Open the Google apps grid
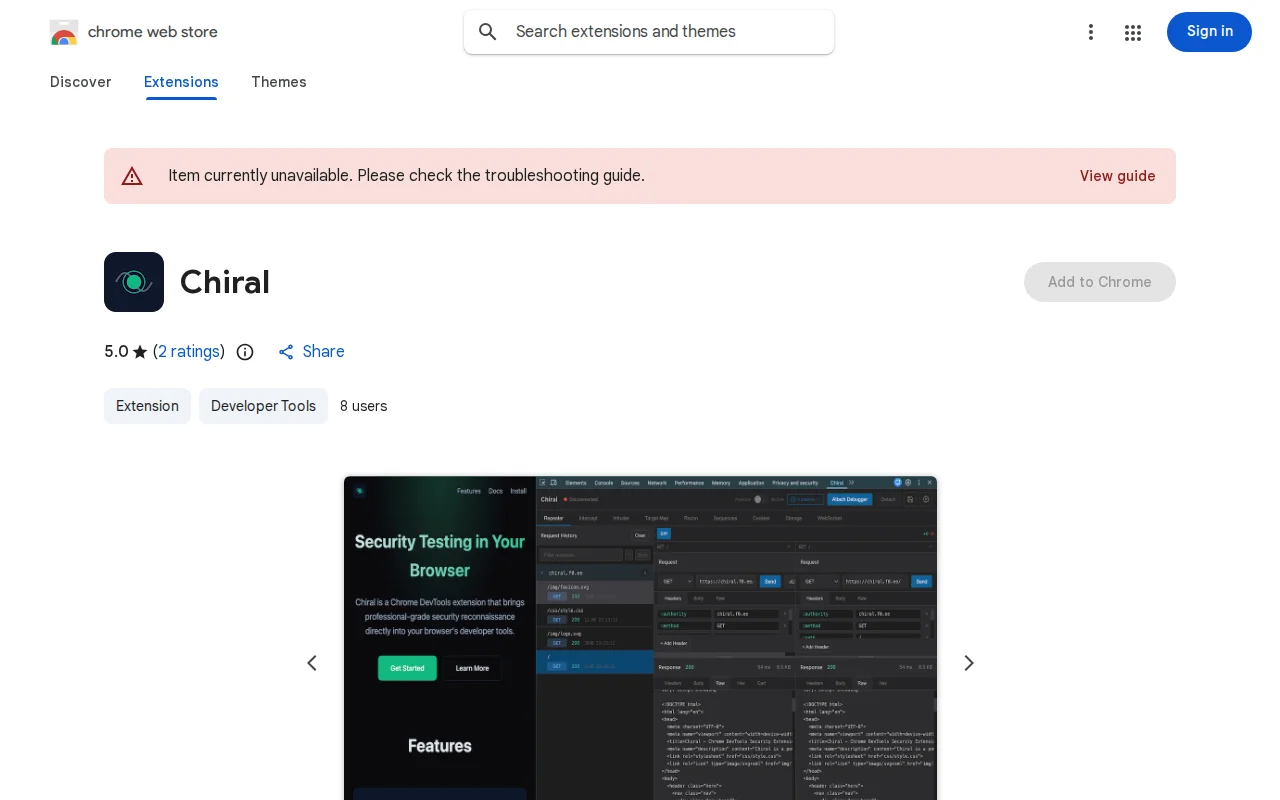The height and width of the screenshot is (800, 1280). tap(1133, 32)
